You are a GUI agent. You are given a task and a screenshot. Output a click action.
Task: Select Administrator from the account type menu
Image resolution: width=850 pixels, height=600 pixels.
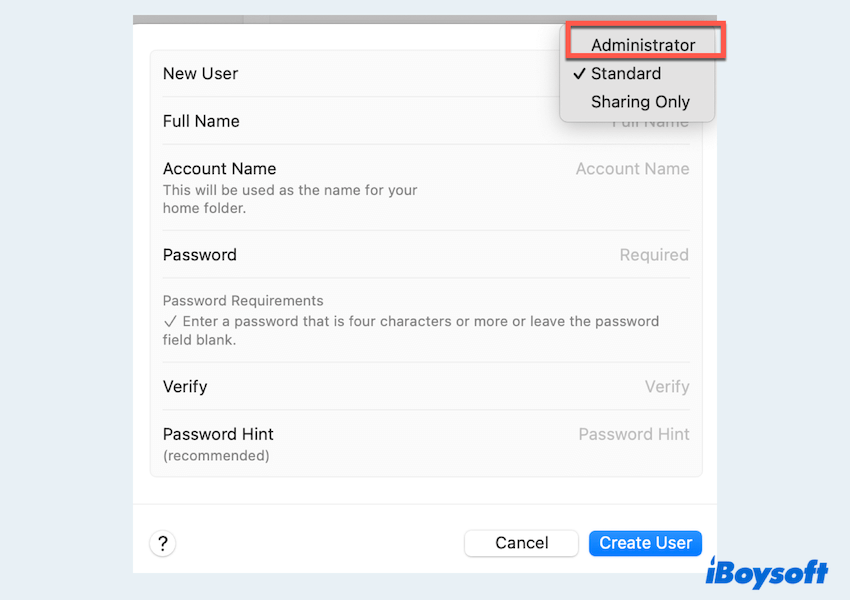click(642, 45)
